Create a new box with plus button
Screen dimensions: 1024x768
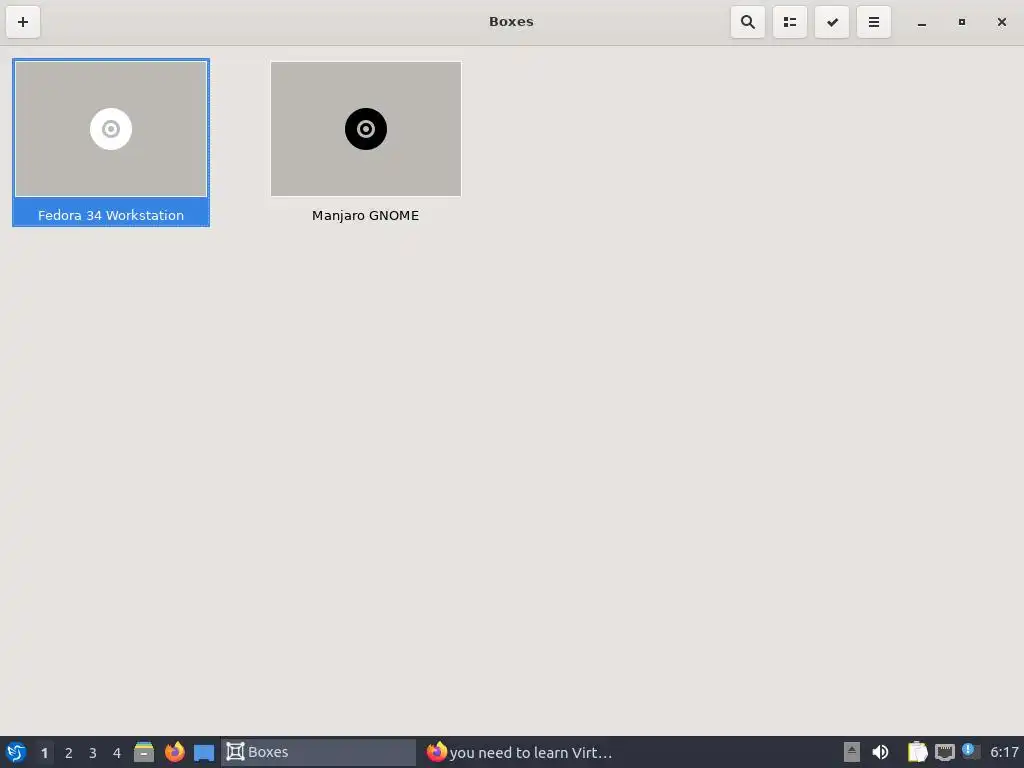coord(23,22)
